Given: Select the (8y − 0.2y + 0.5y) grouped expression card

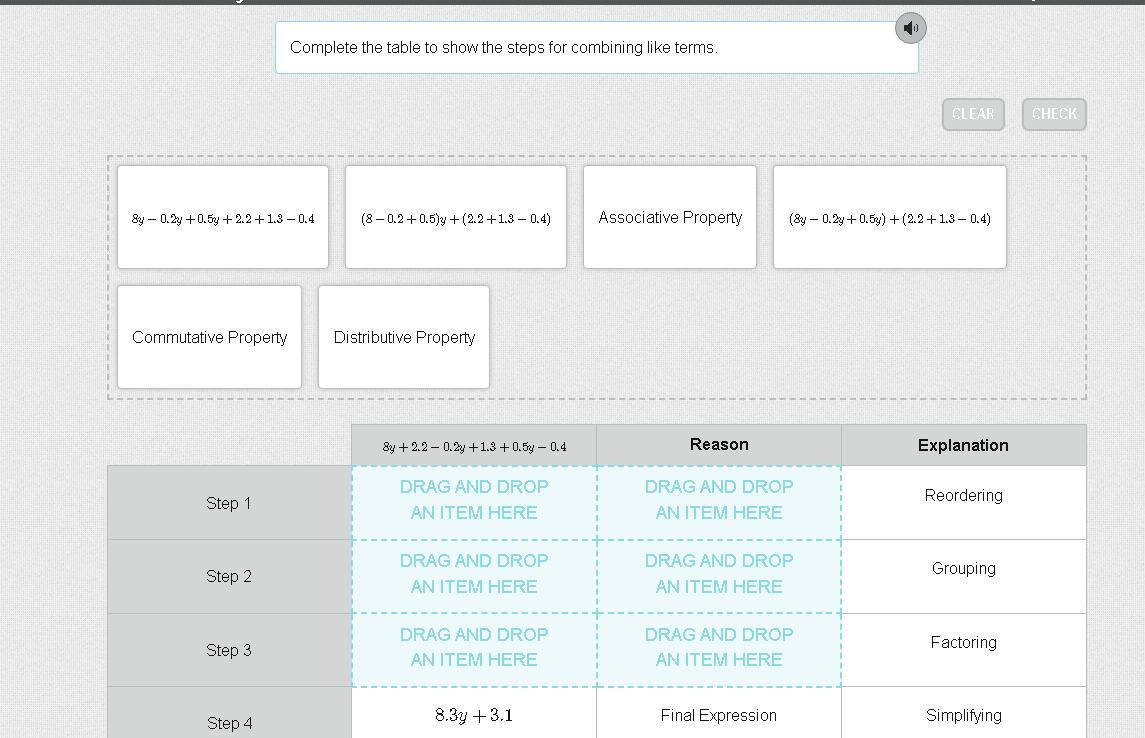Looking at the screenshot, I should 889,217.
